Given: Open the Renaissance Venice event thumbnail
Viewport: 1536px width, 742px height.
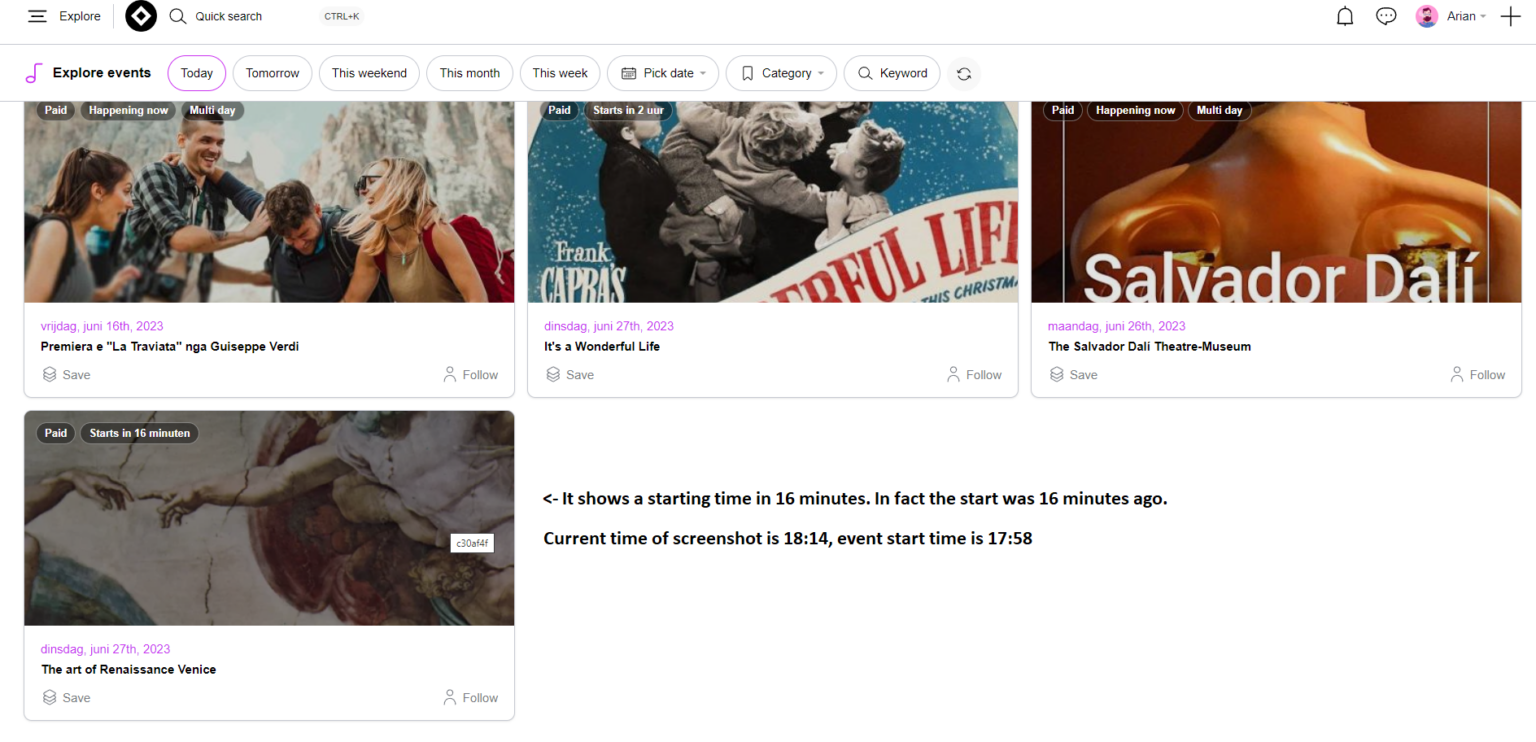Looking at the screenshot, I should point(269,518).
